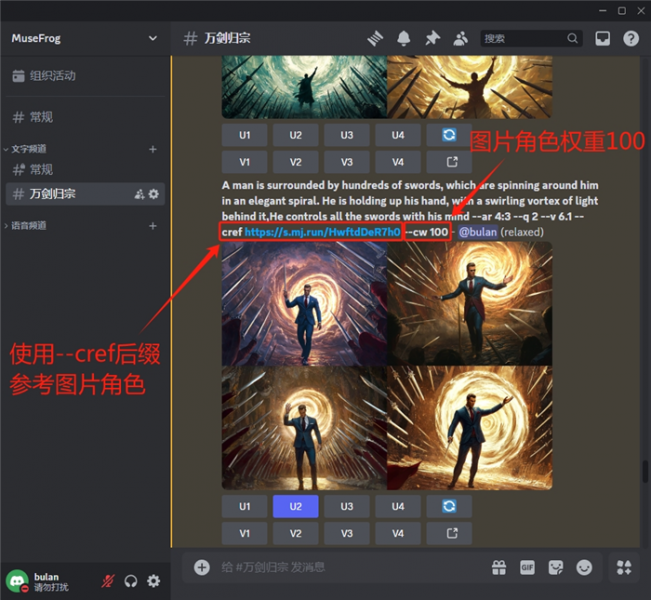The height and width of the screenshot is (600, 651).
Task: Open the top green sword-vortex image
Action: pos(304,87)
